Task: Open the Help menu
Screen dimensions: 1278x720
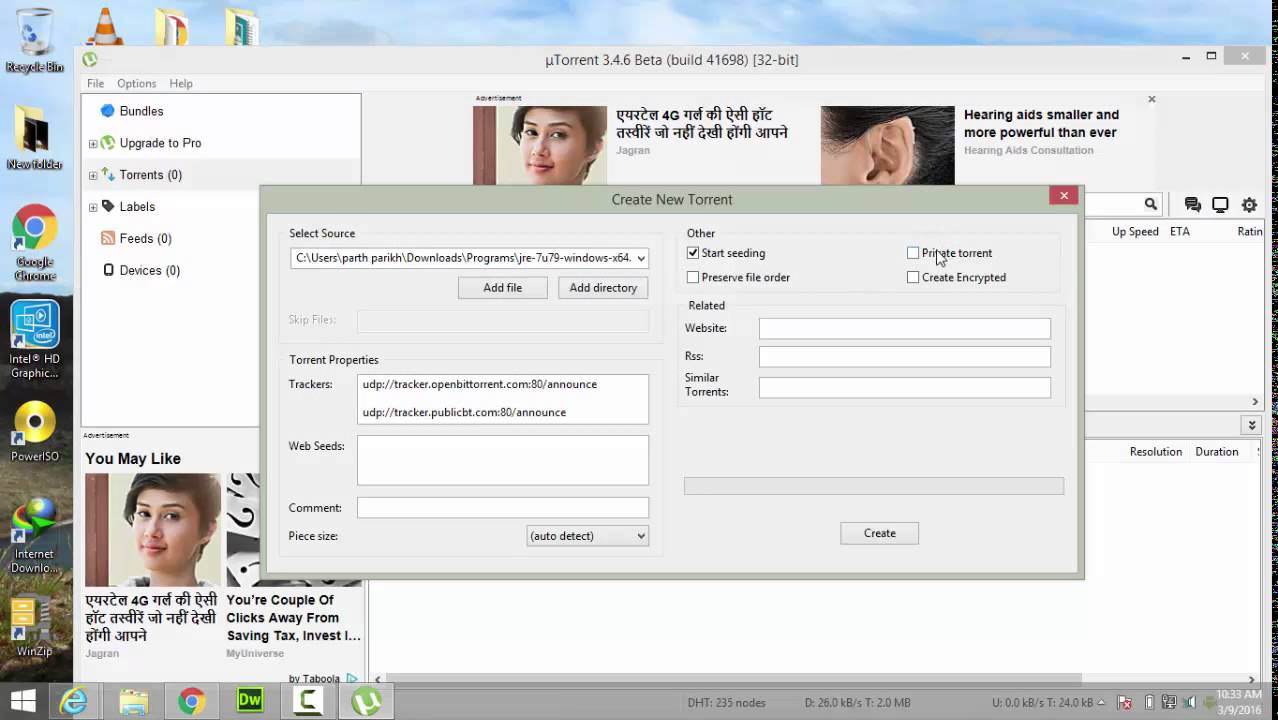Action: point(181,84)
